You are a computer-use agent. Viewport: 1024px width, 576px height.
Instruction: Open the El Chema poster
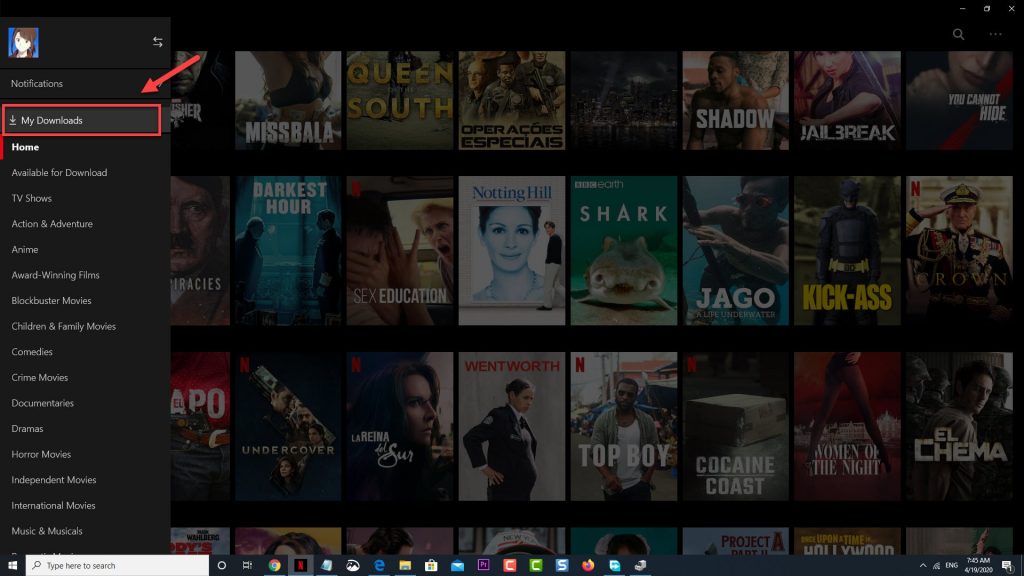click(959, 426)
